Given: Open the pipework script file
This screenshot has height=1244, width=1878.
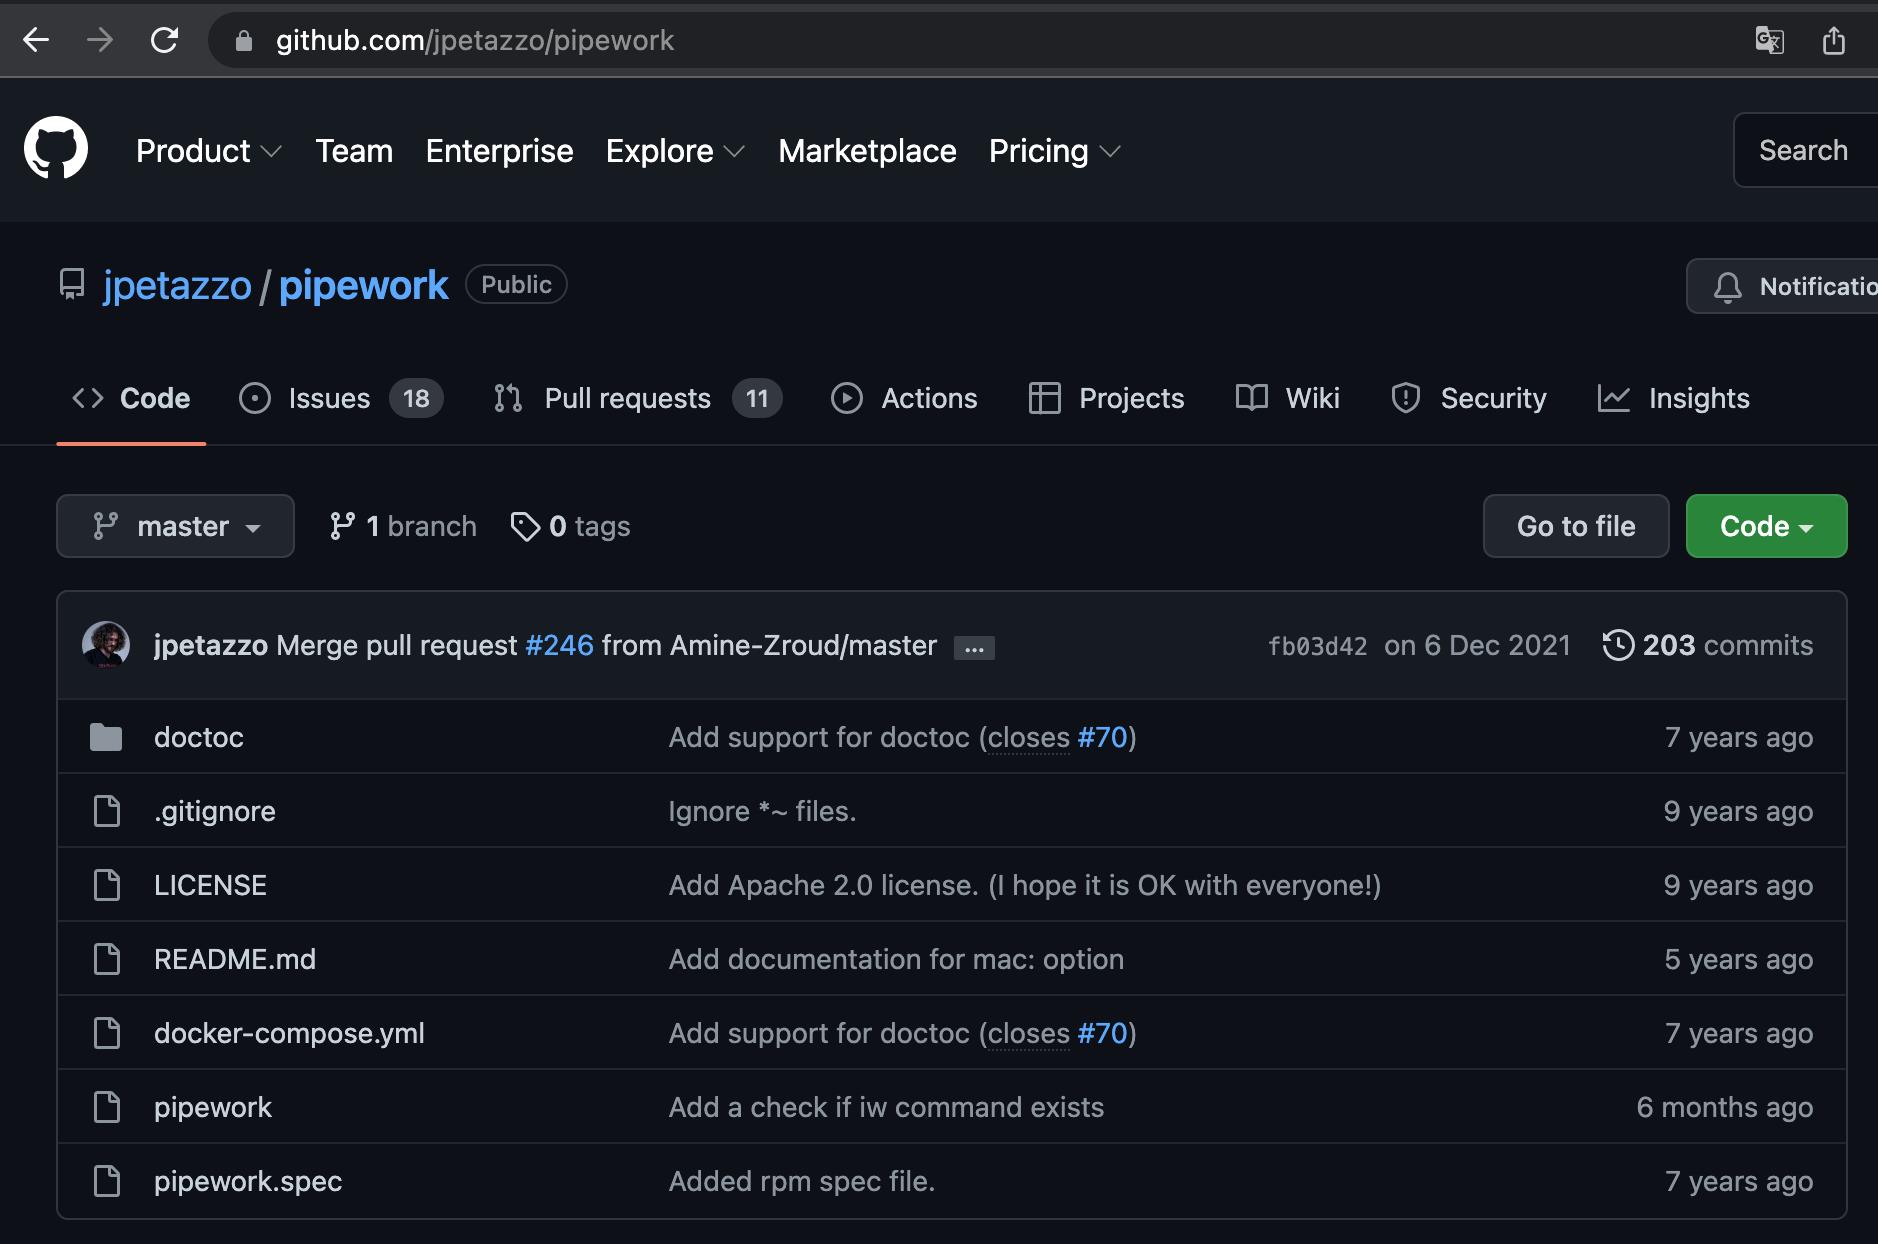Looking at the screenshot, I should (x=213, y=1107).
